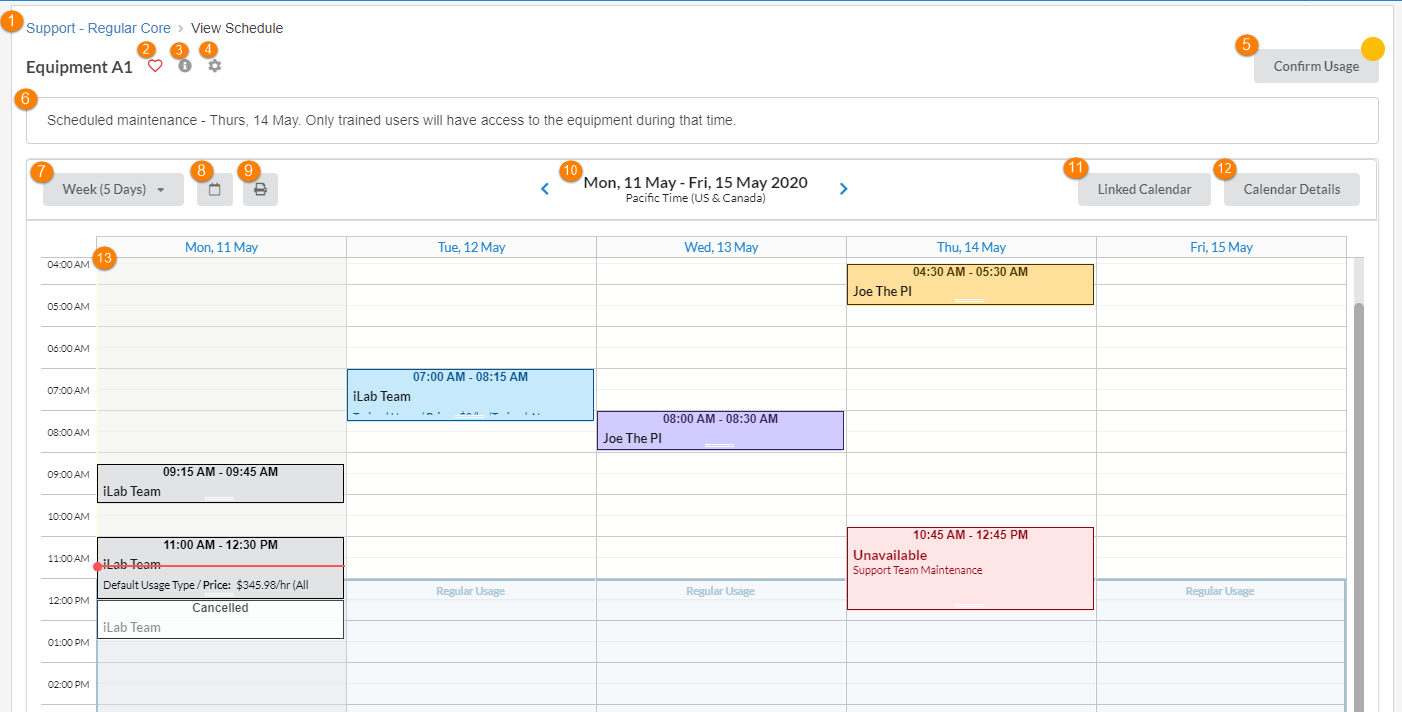Open the Linked Calendar button
This screenshot has width=1402, height=712.
click(x=1144, y=189)
